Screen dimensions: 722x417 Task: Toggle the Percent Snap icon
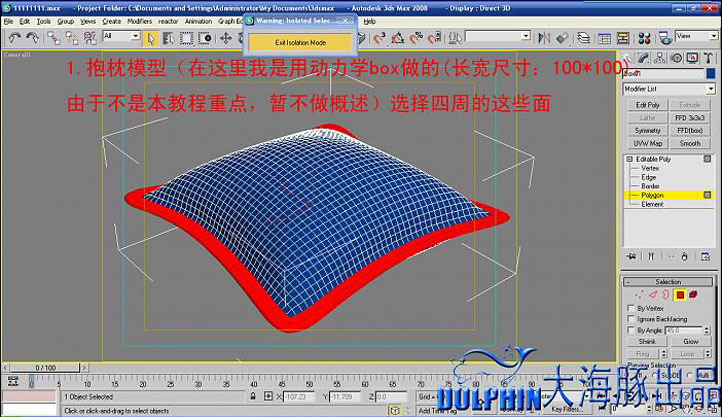(416, 38)
